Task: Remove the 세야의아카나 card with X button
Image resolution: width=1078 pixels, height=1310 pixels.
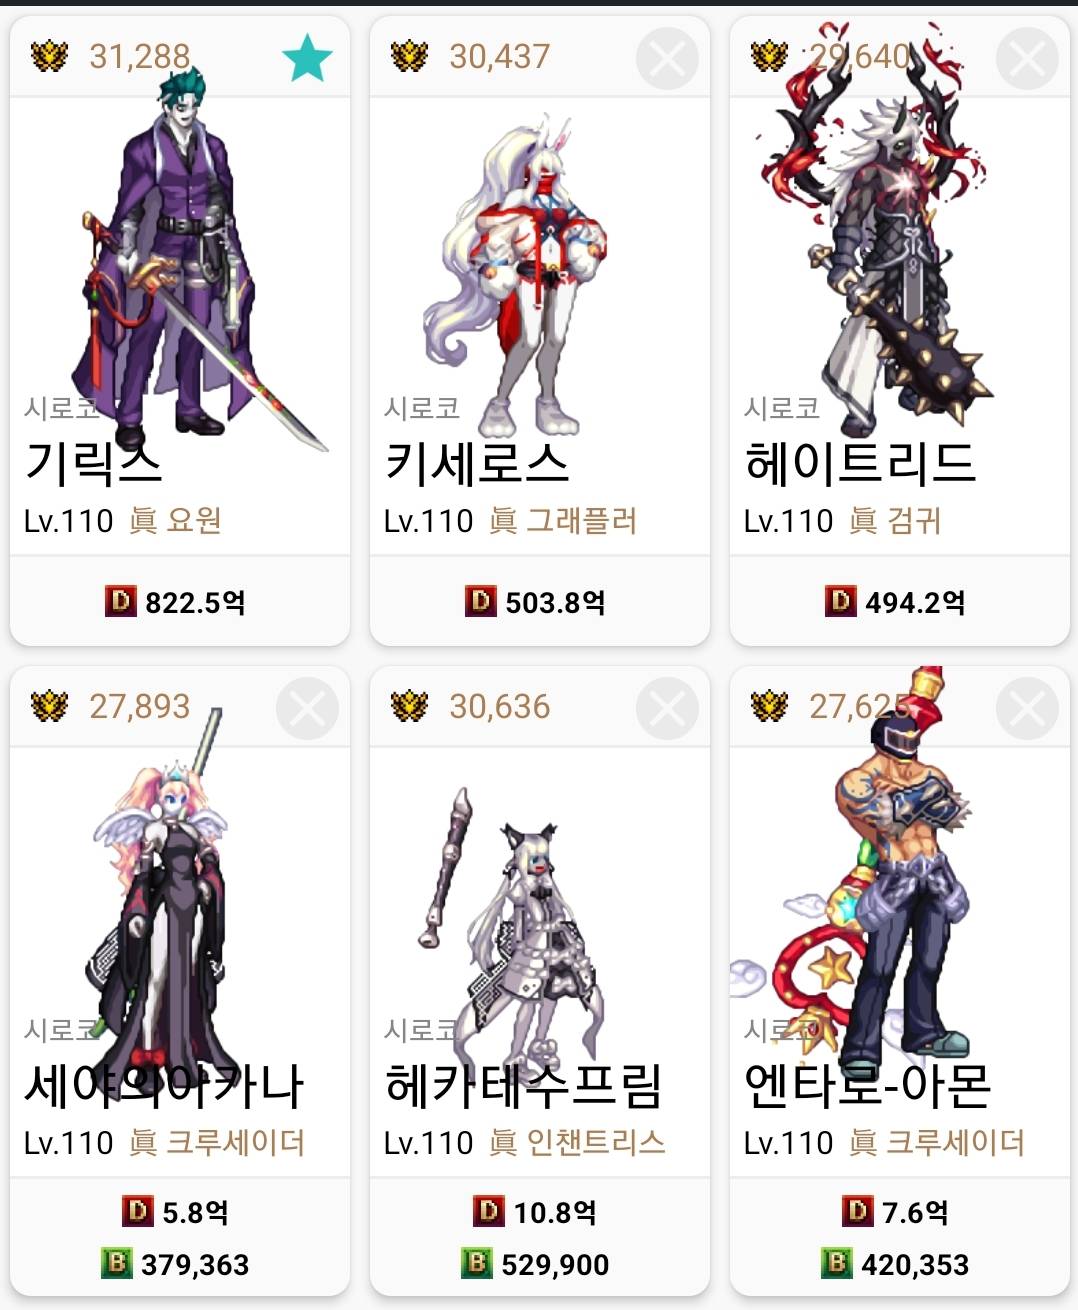Action: coord(307,708)
